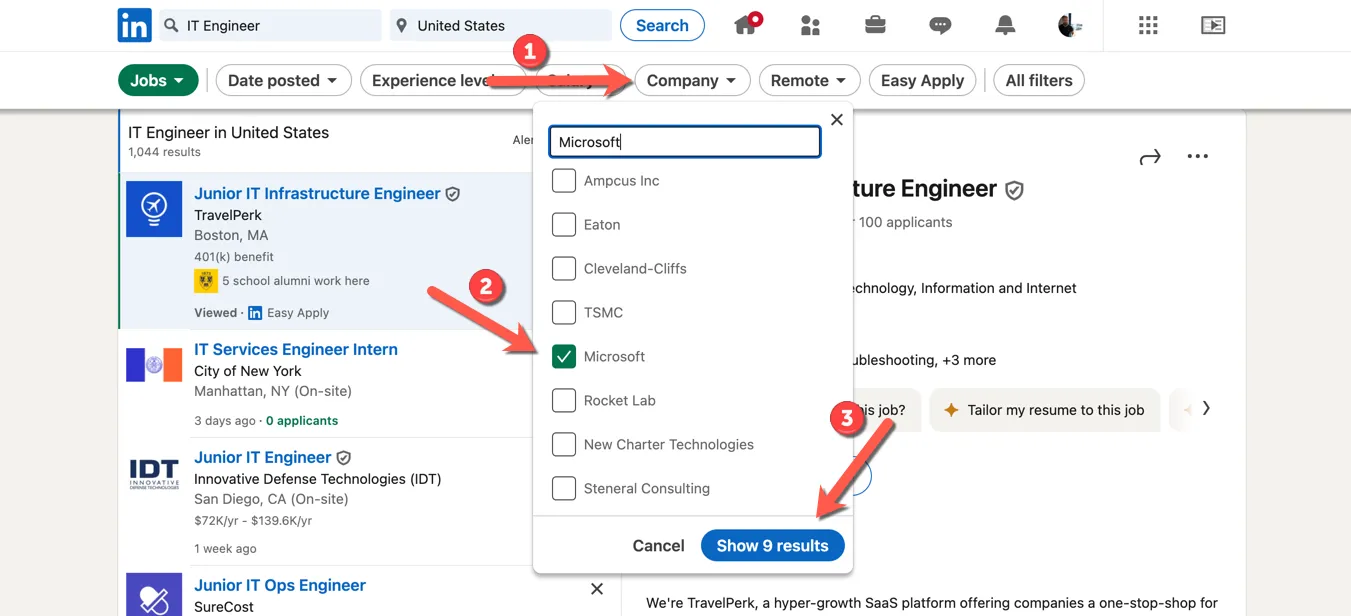The height and width of the screenshot is (616, 1351).
Task: Check the Ampcus Inc checkbox
Action: [x=564, y=180]
